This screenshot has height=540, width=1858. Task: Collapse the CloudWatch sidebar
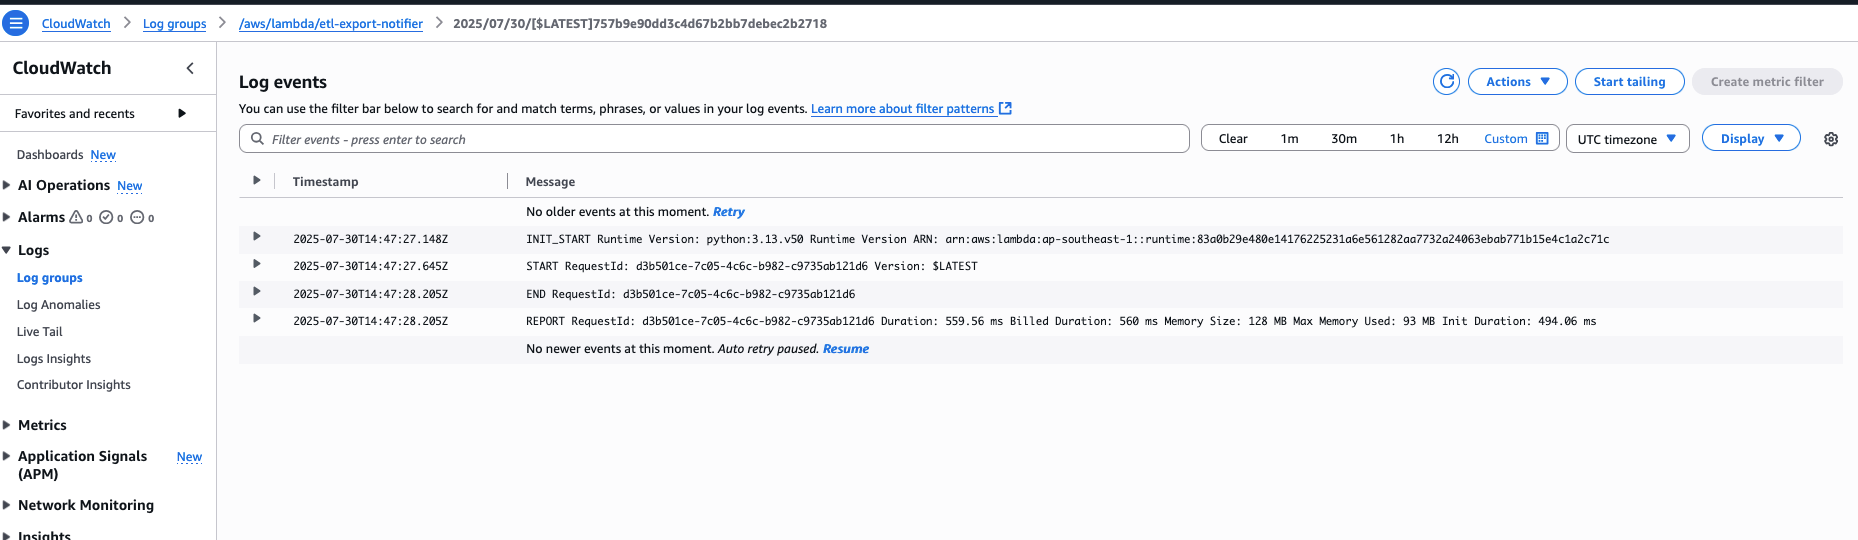tap(190, 68)
